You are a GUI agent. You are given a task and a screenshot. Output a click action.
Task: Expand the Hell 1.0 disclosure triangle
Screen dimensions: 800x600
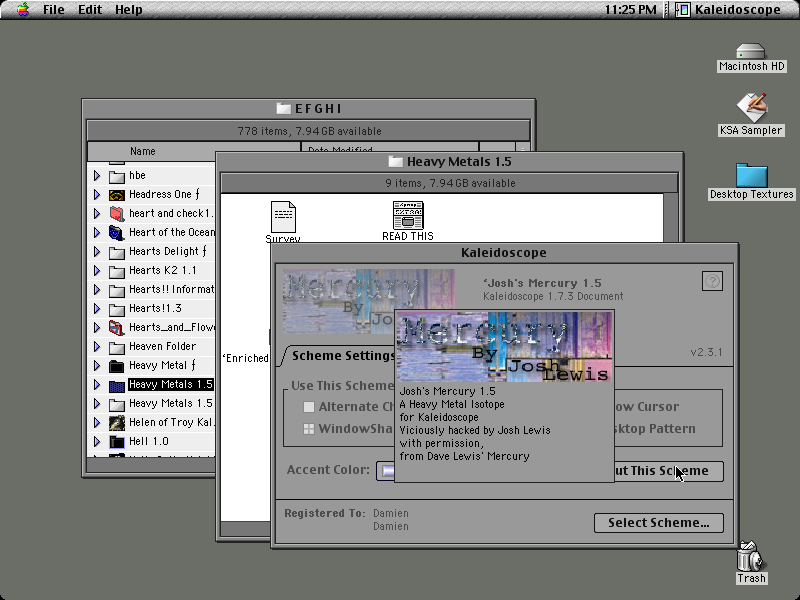coord(97,441)
